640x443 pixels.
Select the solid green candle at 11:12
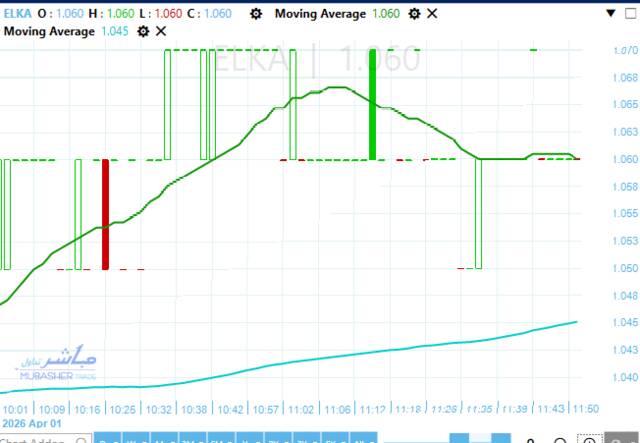point(373,104)
